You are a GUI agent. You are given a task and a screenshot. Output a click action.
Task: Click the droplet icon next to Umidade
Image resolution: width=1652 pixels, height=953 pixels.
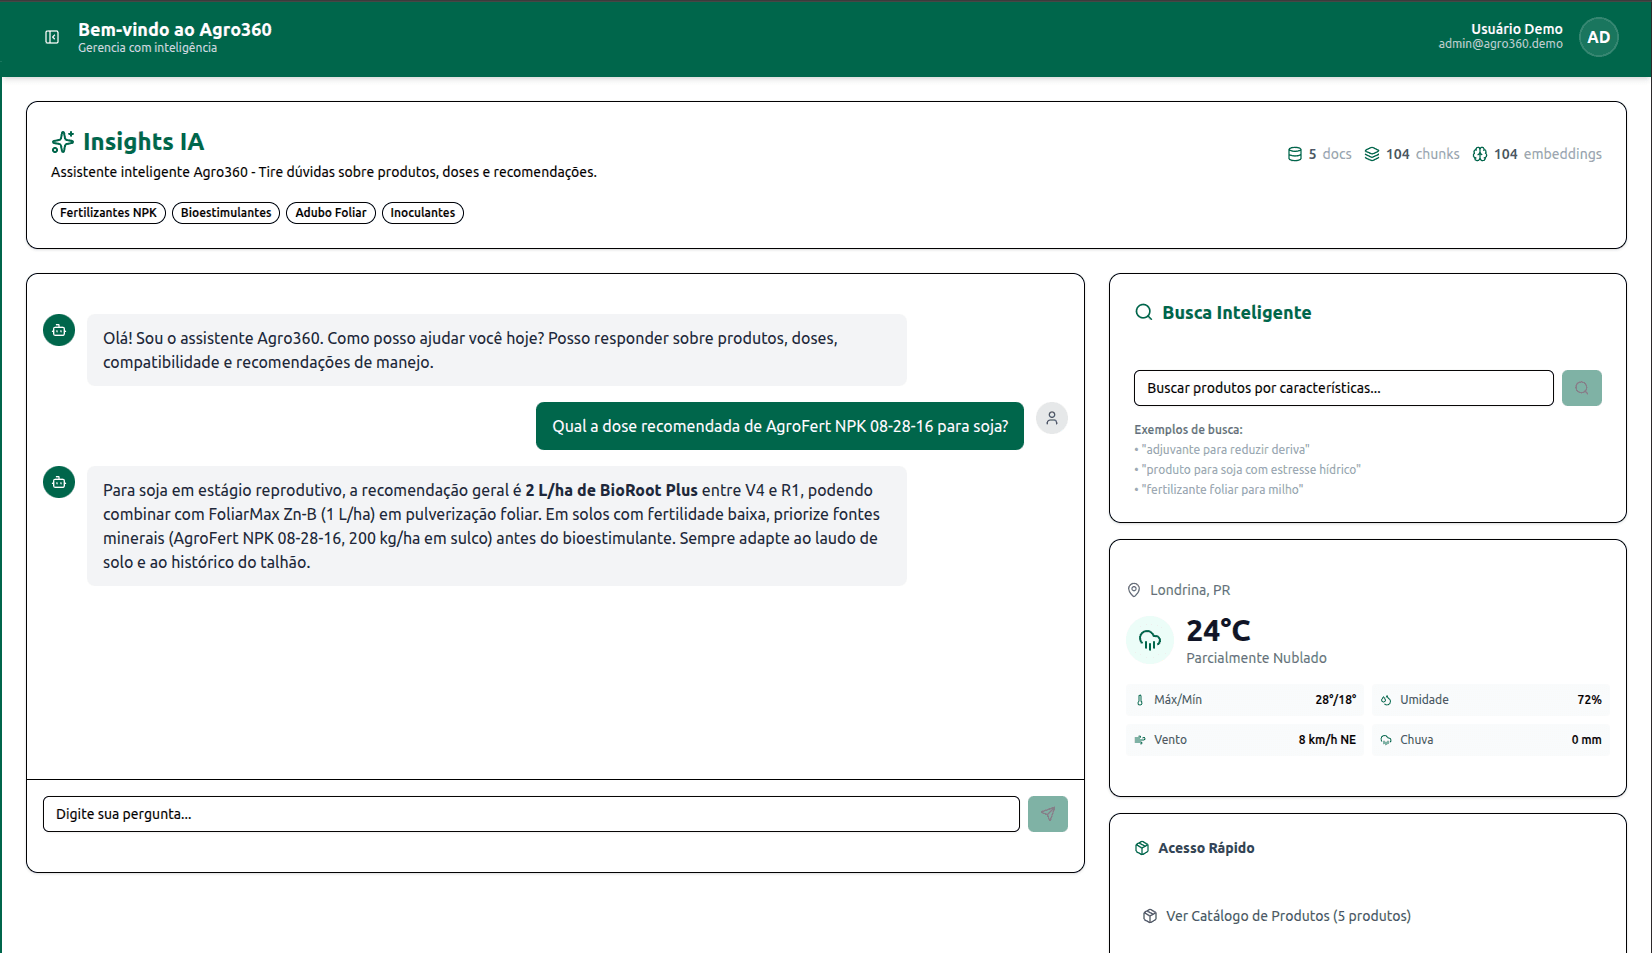[1386, 700]
